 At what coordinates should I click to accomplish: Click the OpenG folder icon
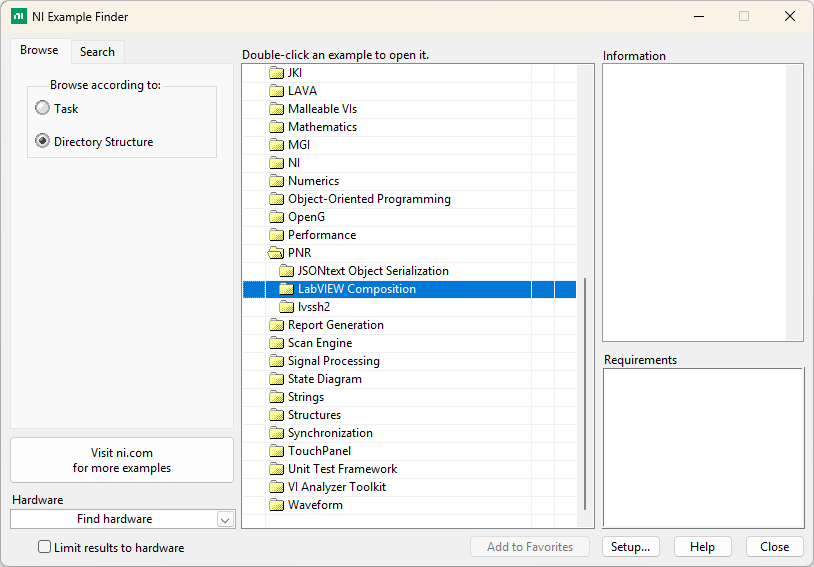(276, 217)
